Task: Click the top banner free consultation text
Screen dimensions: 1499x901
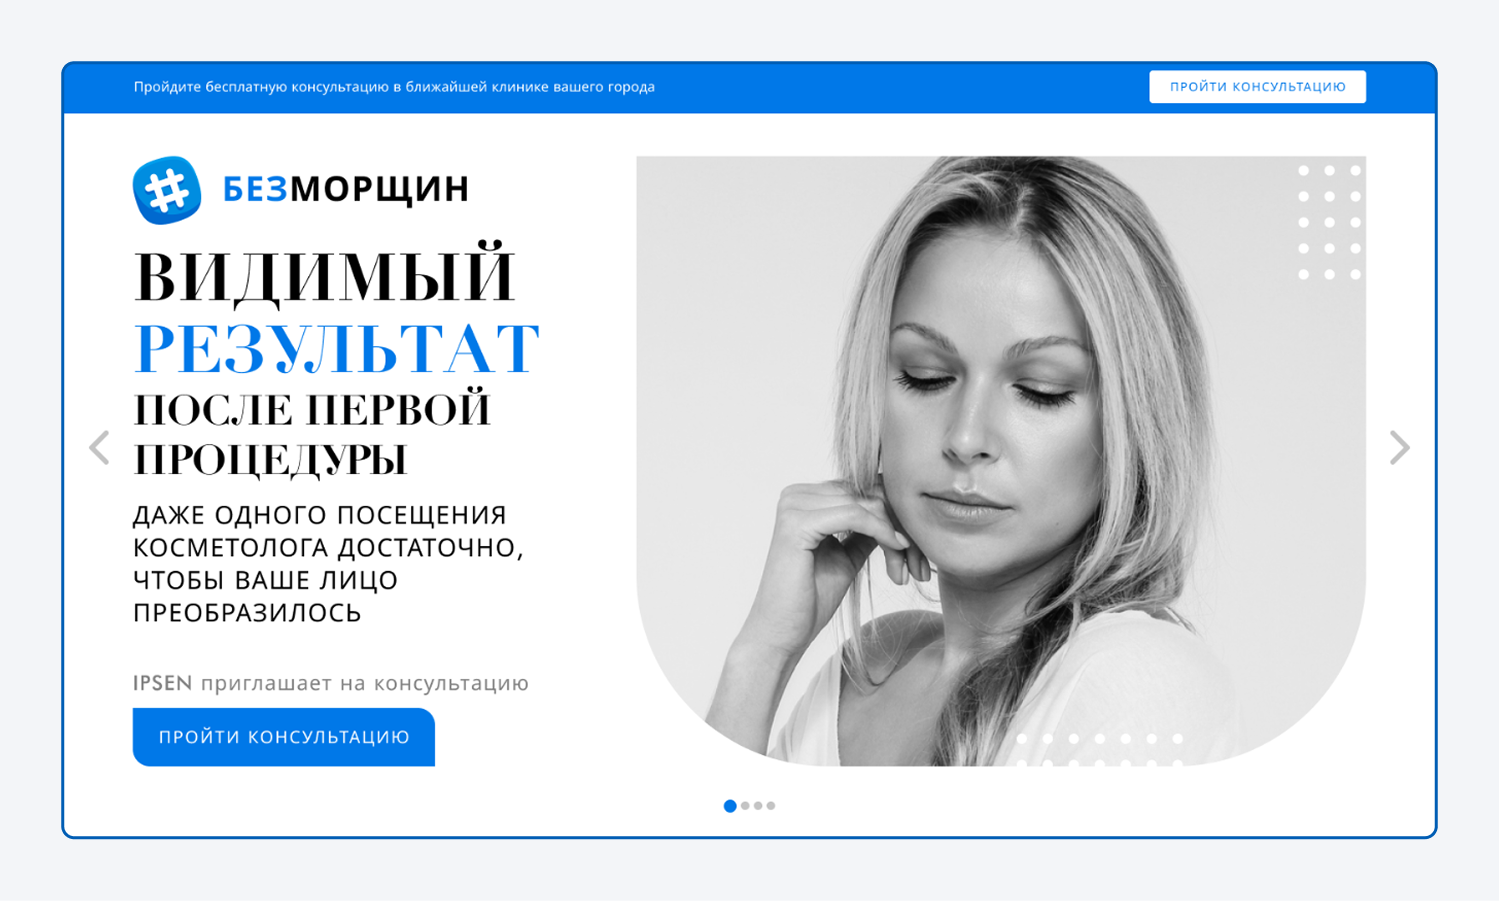Action: point(394,87)
